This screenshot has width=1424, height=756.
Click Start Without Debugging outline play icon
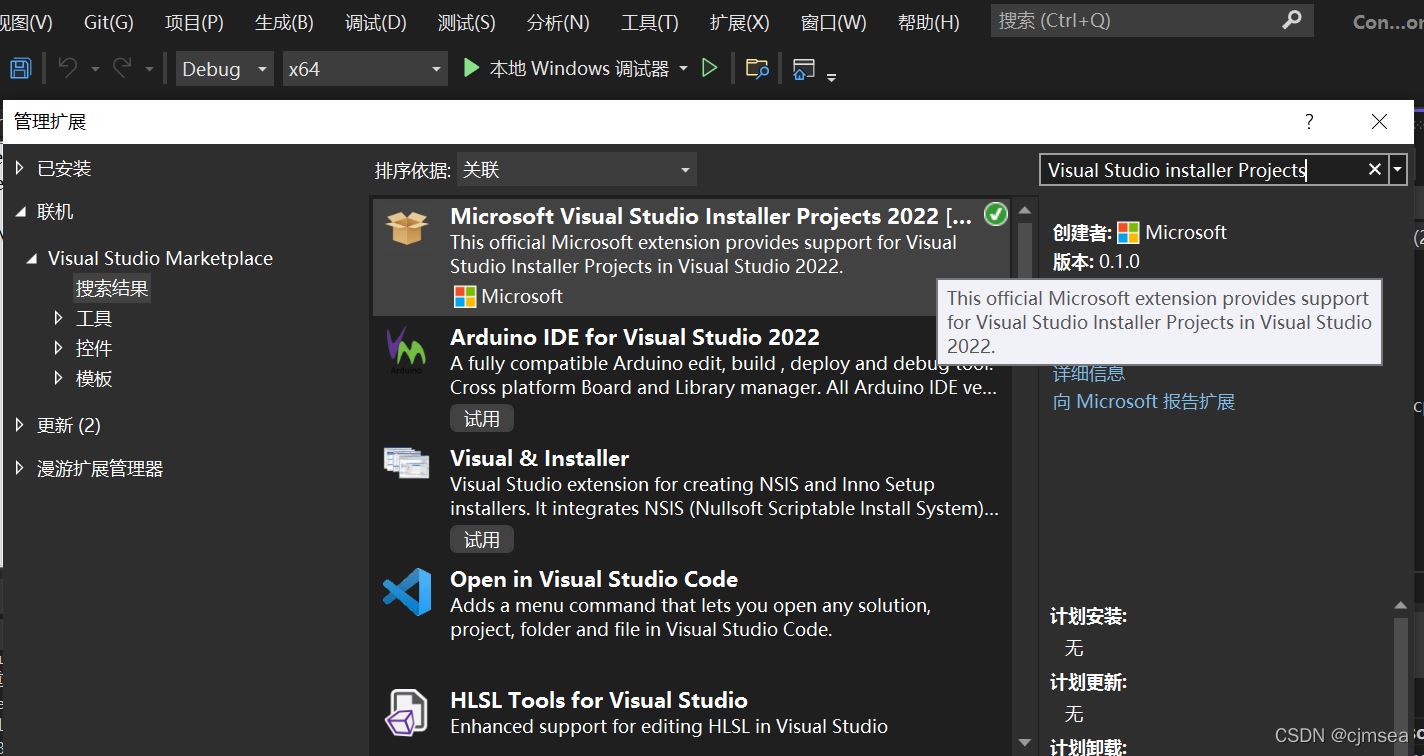(x=709, y=68)
